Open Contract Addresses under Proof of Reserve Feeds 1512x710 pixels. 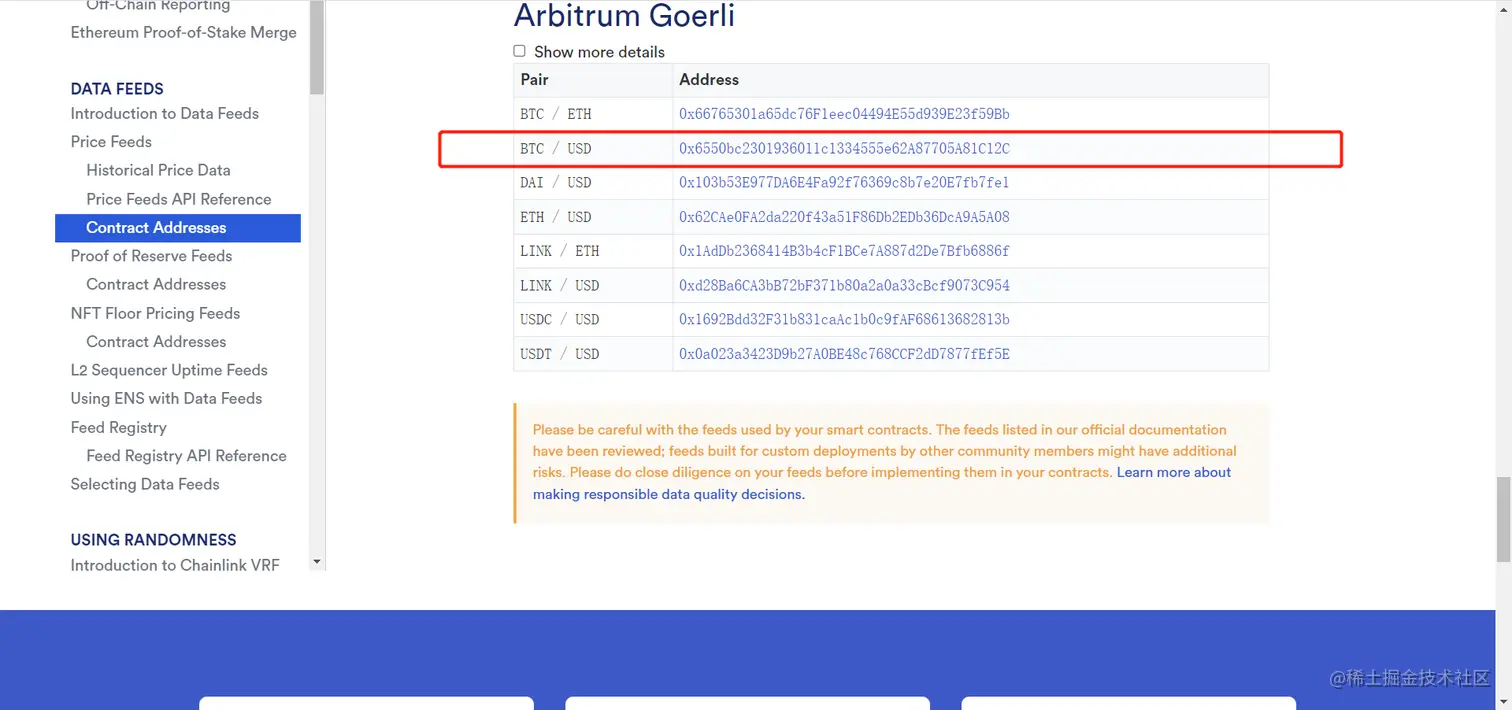(156, 284)
